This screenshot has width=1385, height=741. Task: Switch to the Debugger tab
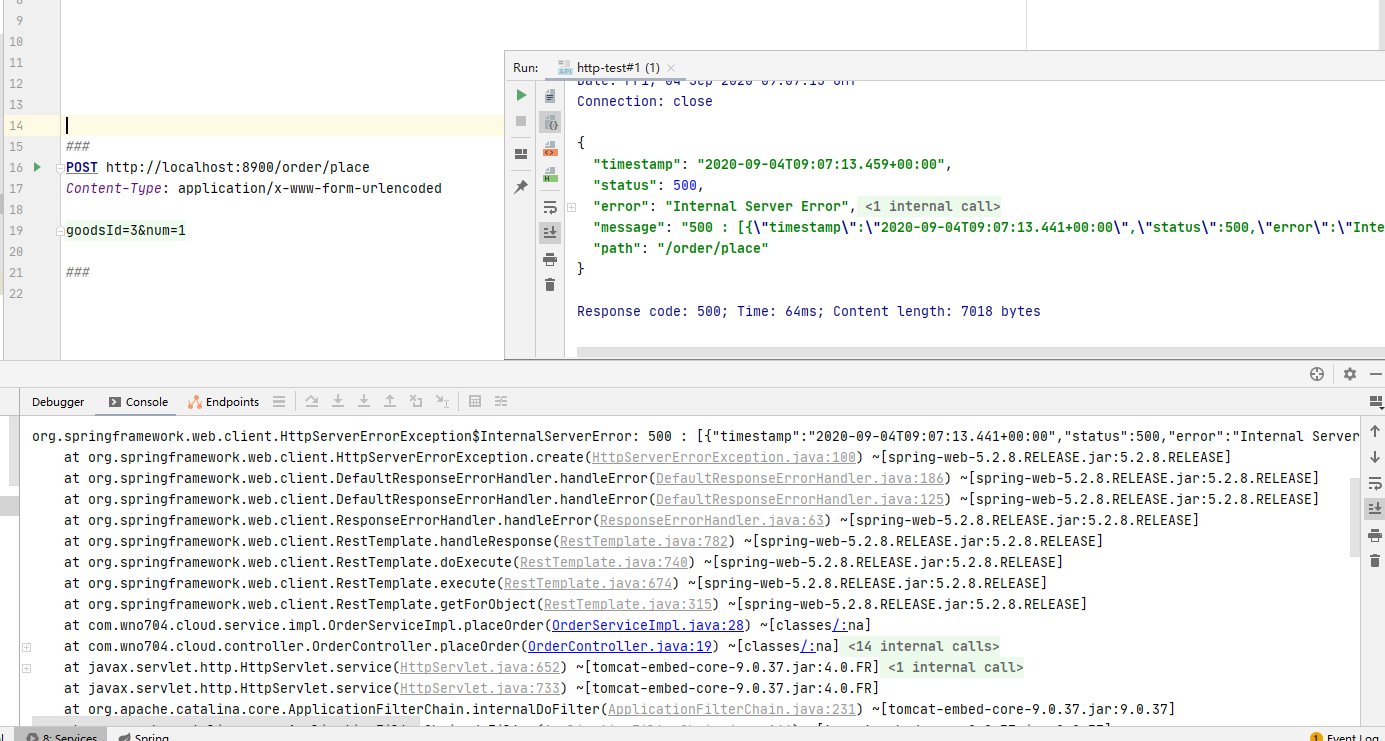(58, 402)
